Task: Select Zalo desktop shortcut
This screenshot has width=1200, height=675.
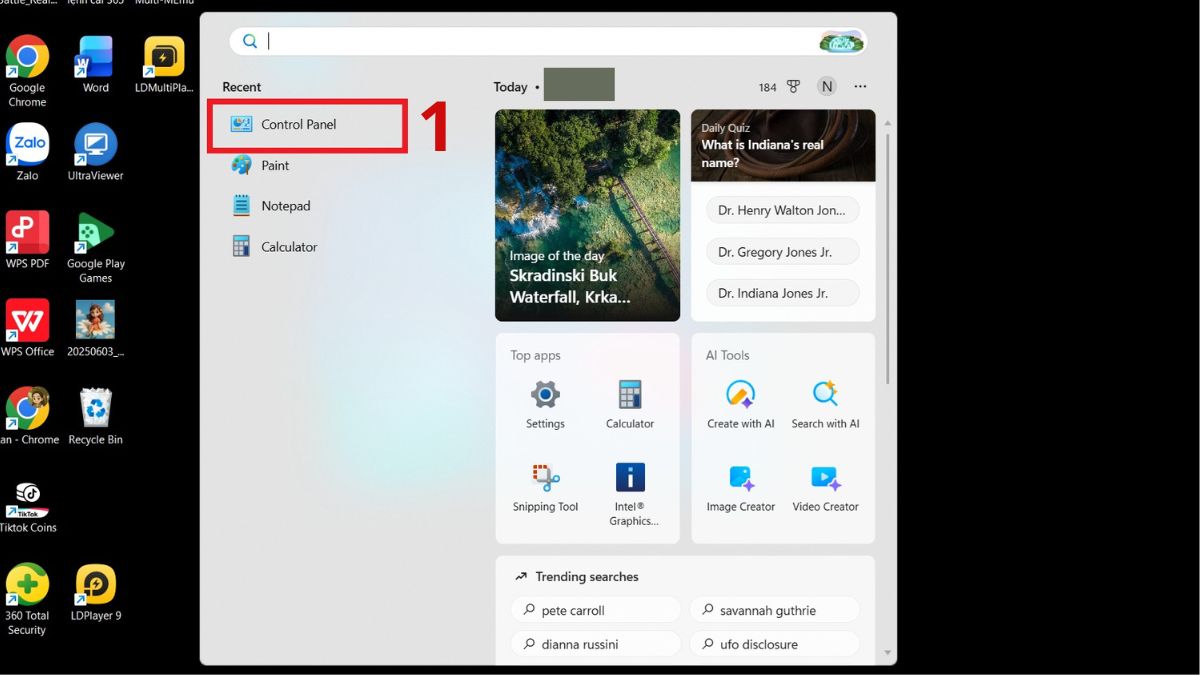Action: (27, 152)
